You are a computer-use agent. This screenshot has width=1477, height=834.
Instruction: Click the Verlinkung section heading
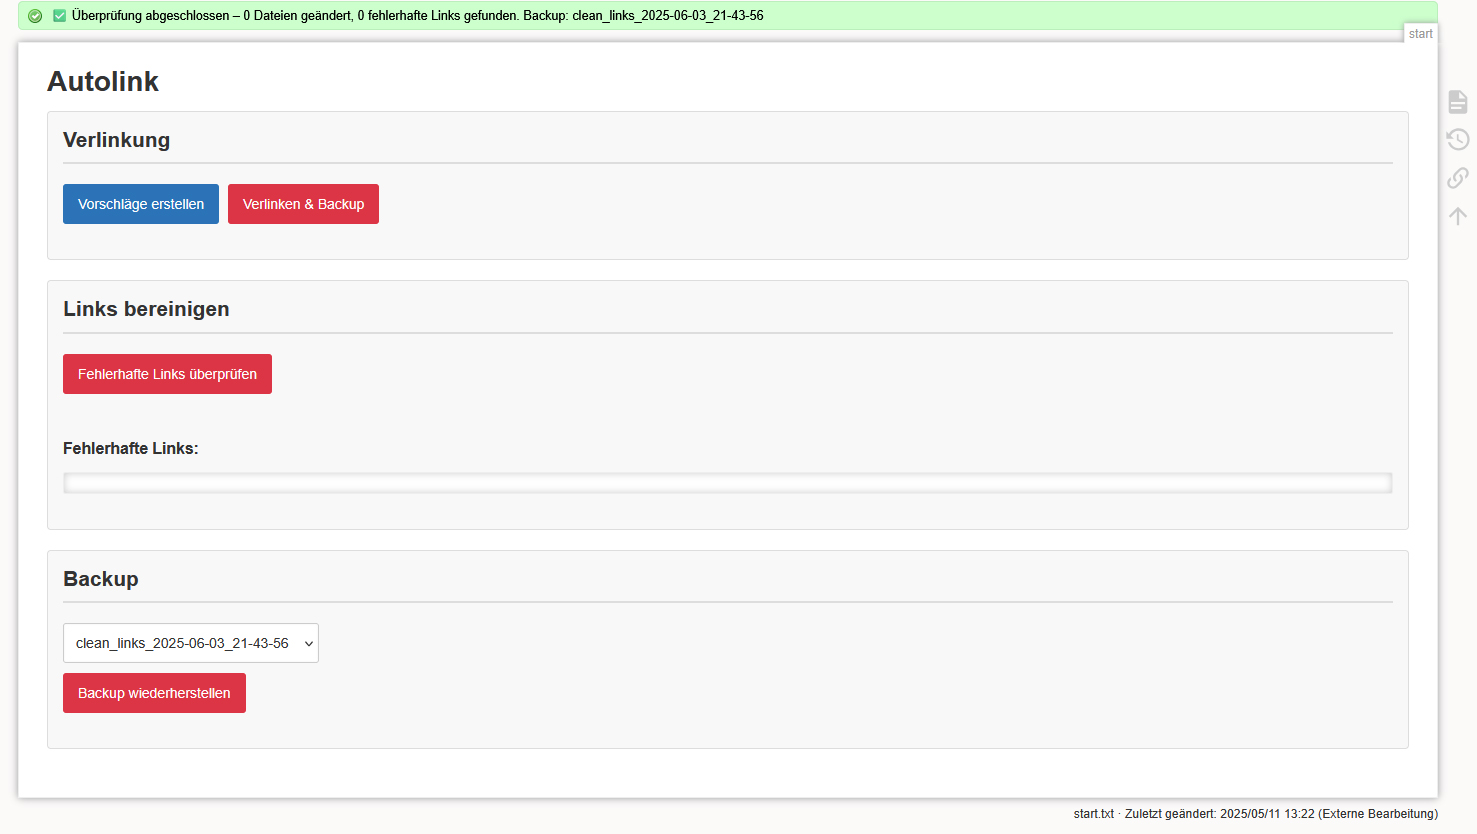pyautogui.click(x=116, y=140)
